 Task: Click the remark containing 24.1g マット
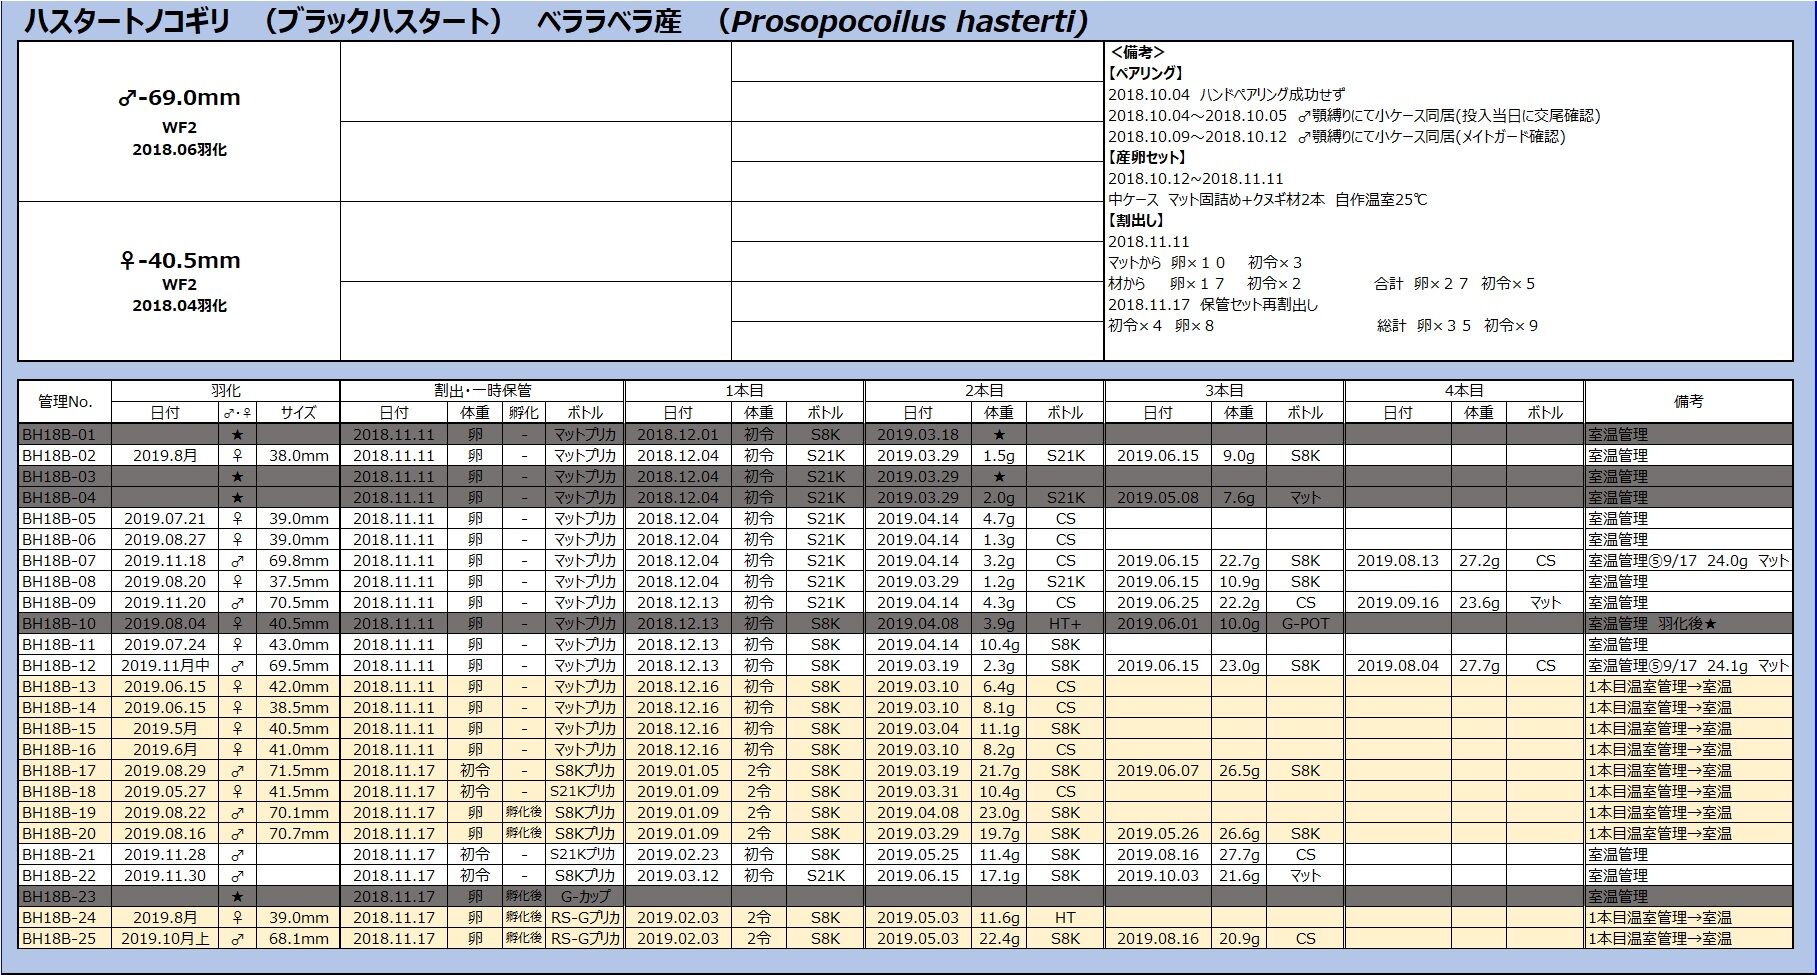pyautogui.click(x=1688, y=665)
